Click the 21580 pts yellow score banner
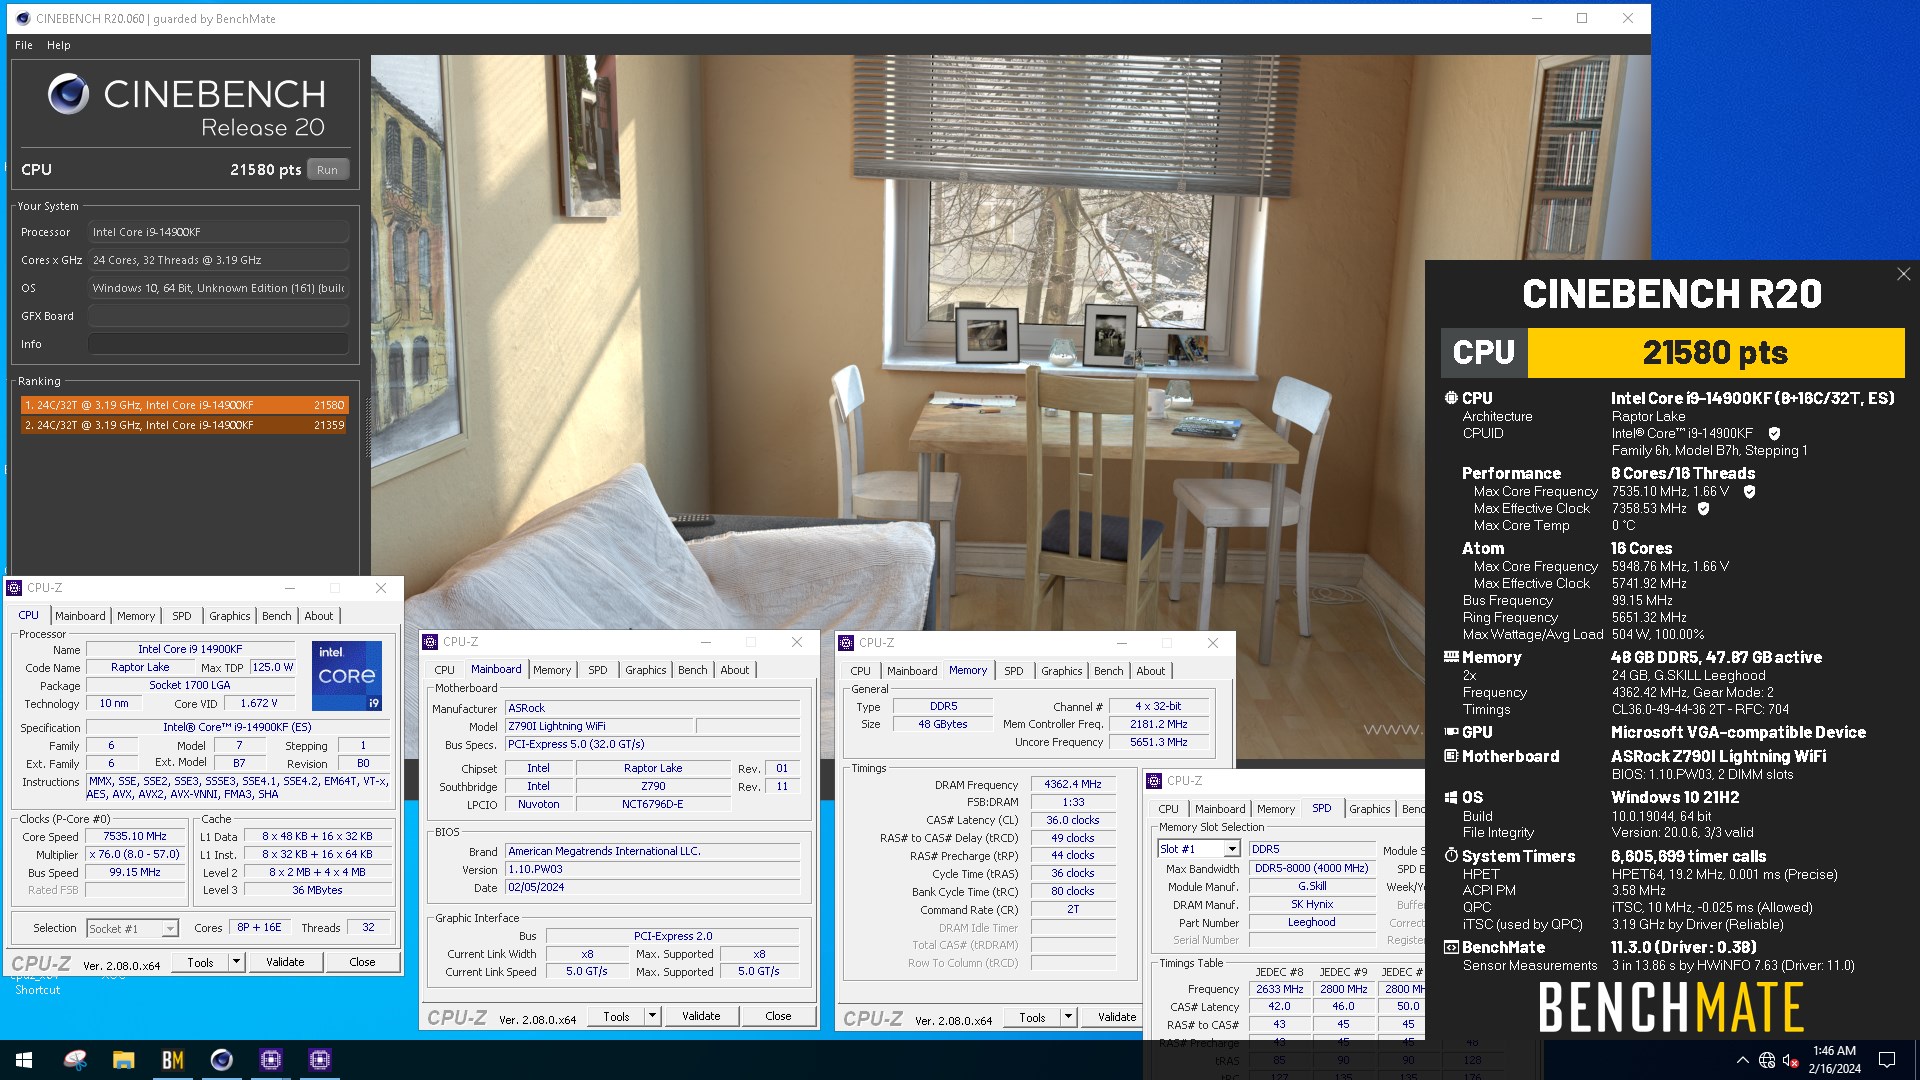The height and width of the screenshot is (1080, 1920). pos(1716,353)
